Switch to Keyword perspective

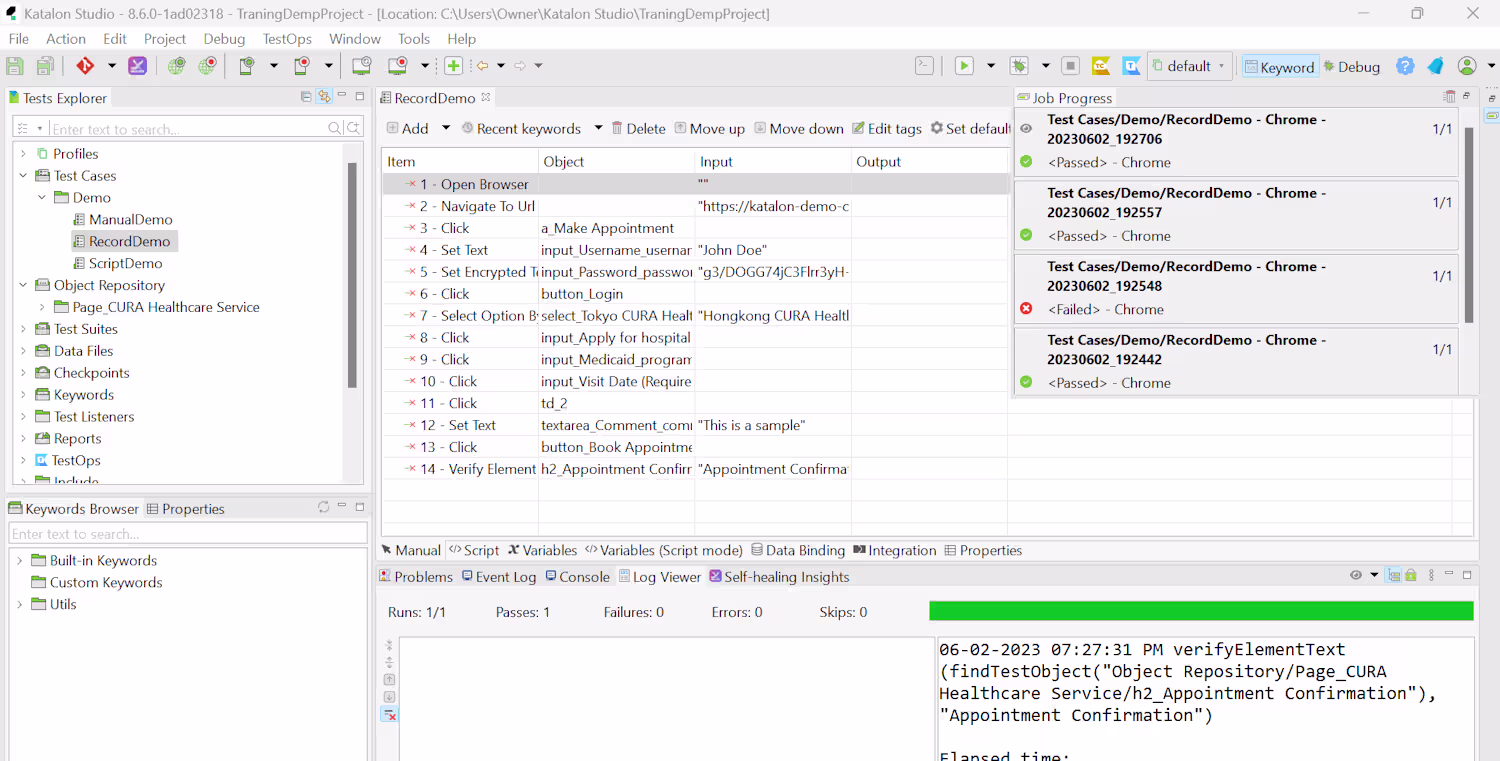pyautogui.click(x=1280, y=67)
